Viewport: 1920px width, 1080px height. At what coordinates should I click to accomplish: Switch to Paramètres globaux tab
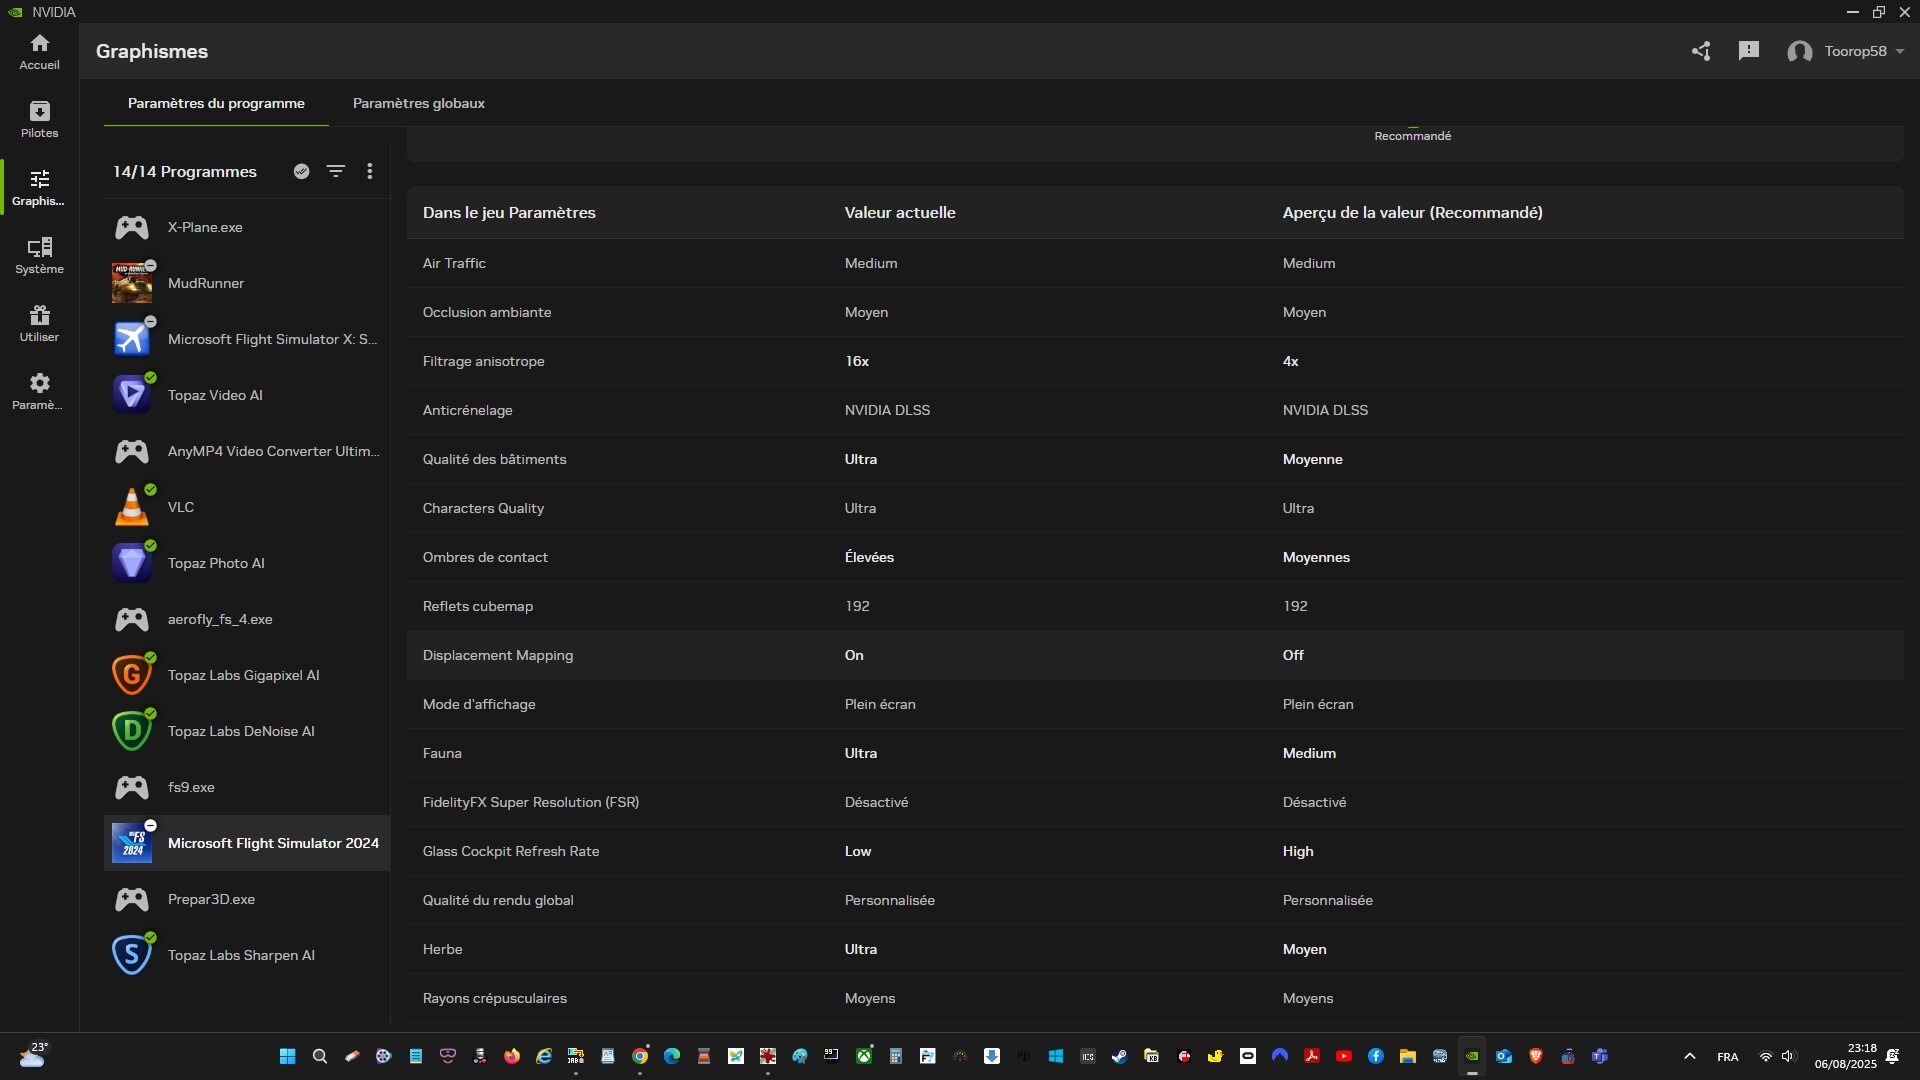[x=418, y=103]
